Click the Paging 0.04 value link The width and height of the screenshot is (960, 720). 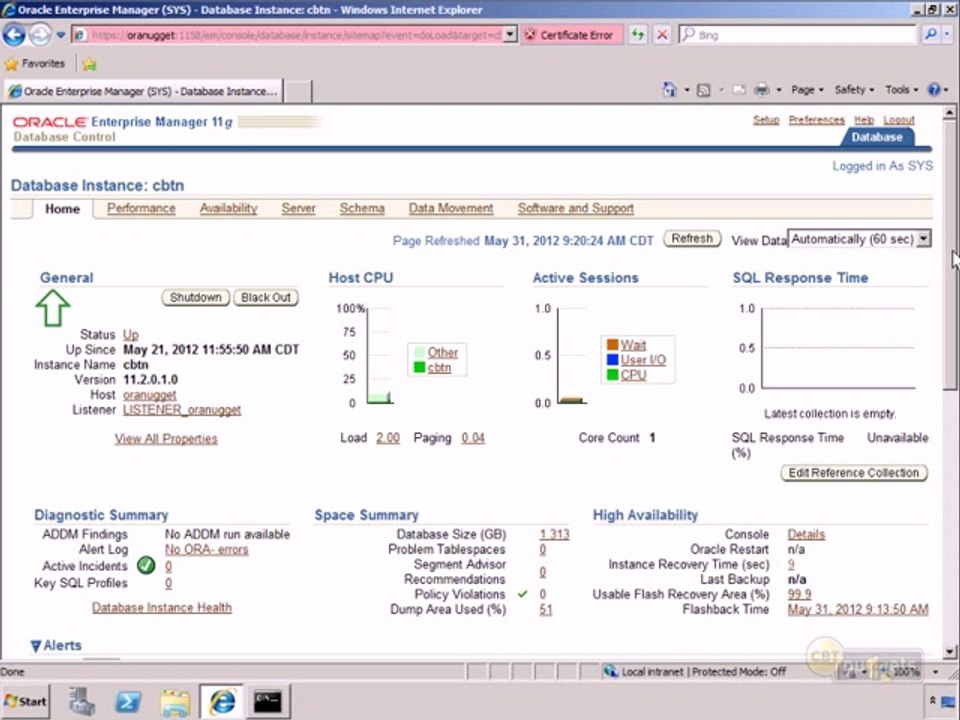point(473,438)
